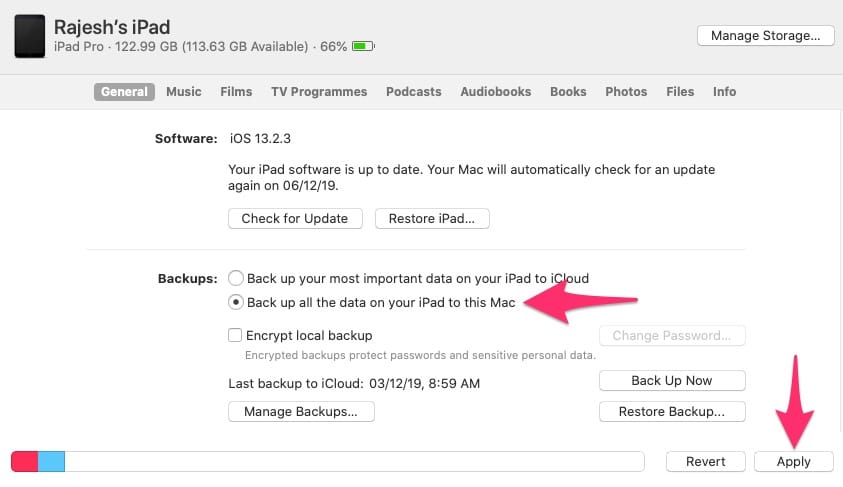Open the Films tab
The height and width of the screenshot is (487, 843).
[236, 91]
